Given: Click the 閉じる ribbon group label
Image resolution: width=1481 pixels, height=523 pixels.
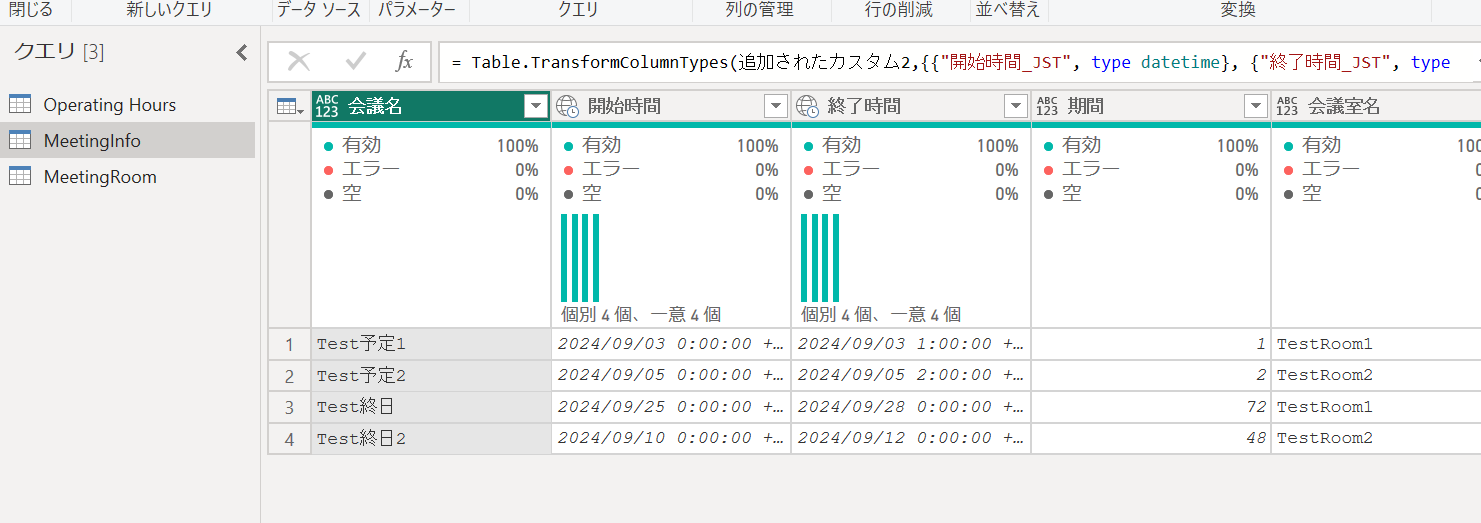Looking at the screenshot, I should tap(31, 10).
